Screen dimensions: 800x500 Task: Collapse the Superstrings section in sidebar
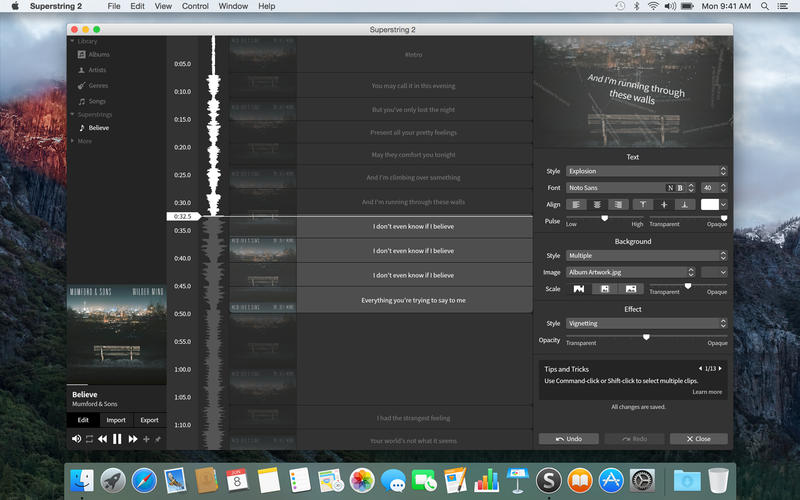[x=72, y=114]
